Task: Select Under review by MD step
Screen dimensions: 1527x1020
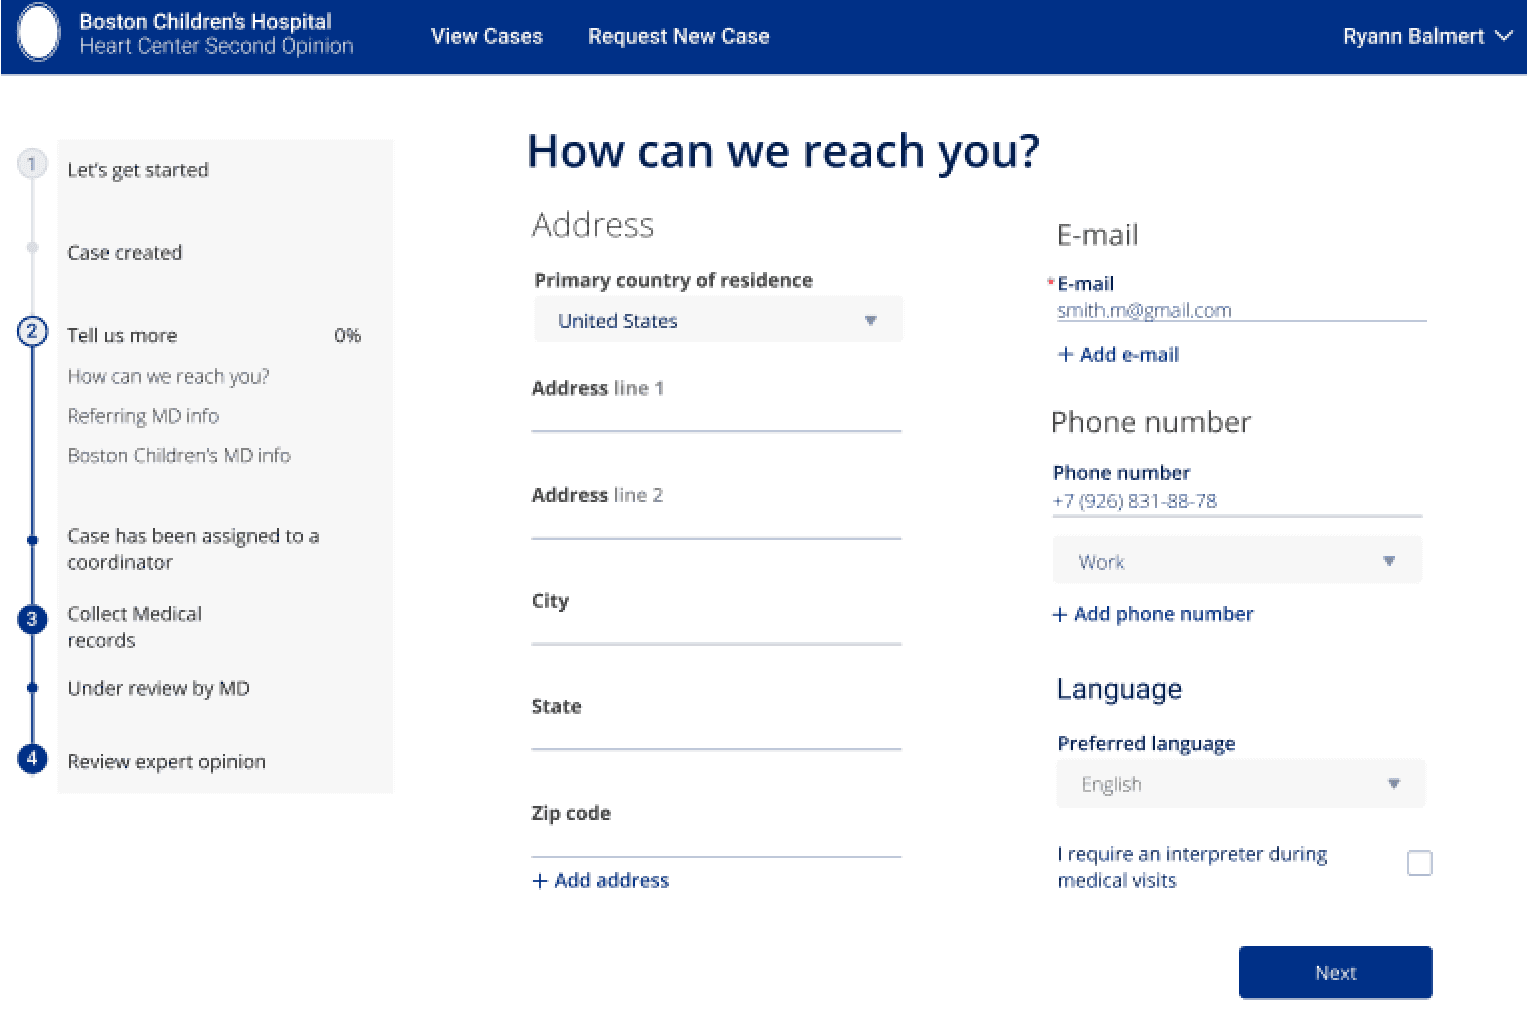Action: (159, 688)
